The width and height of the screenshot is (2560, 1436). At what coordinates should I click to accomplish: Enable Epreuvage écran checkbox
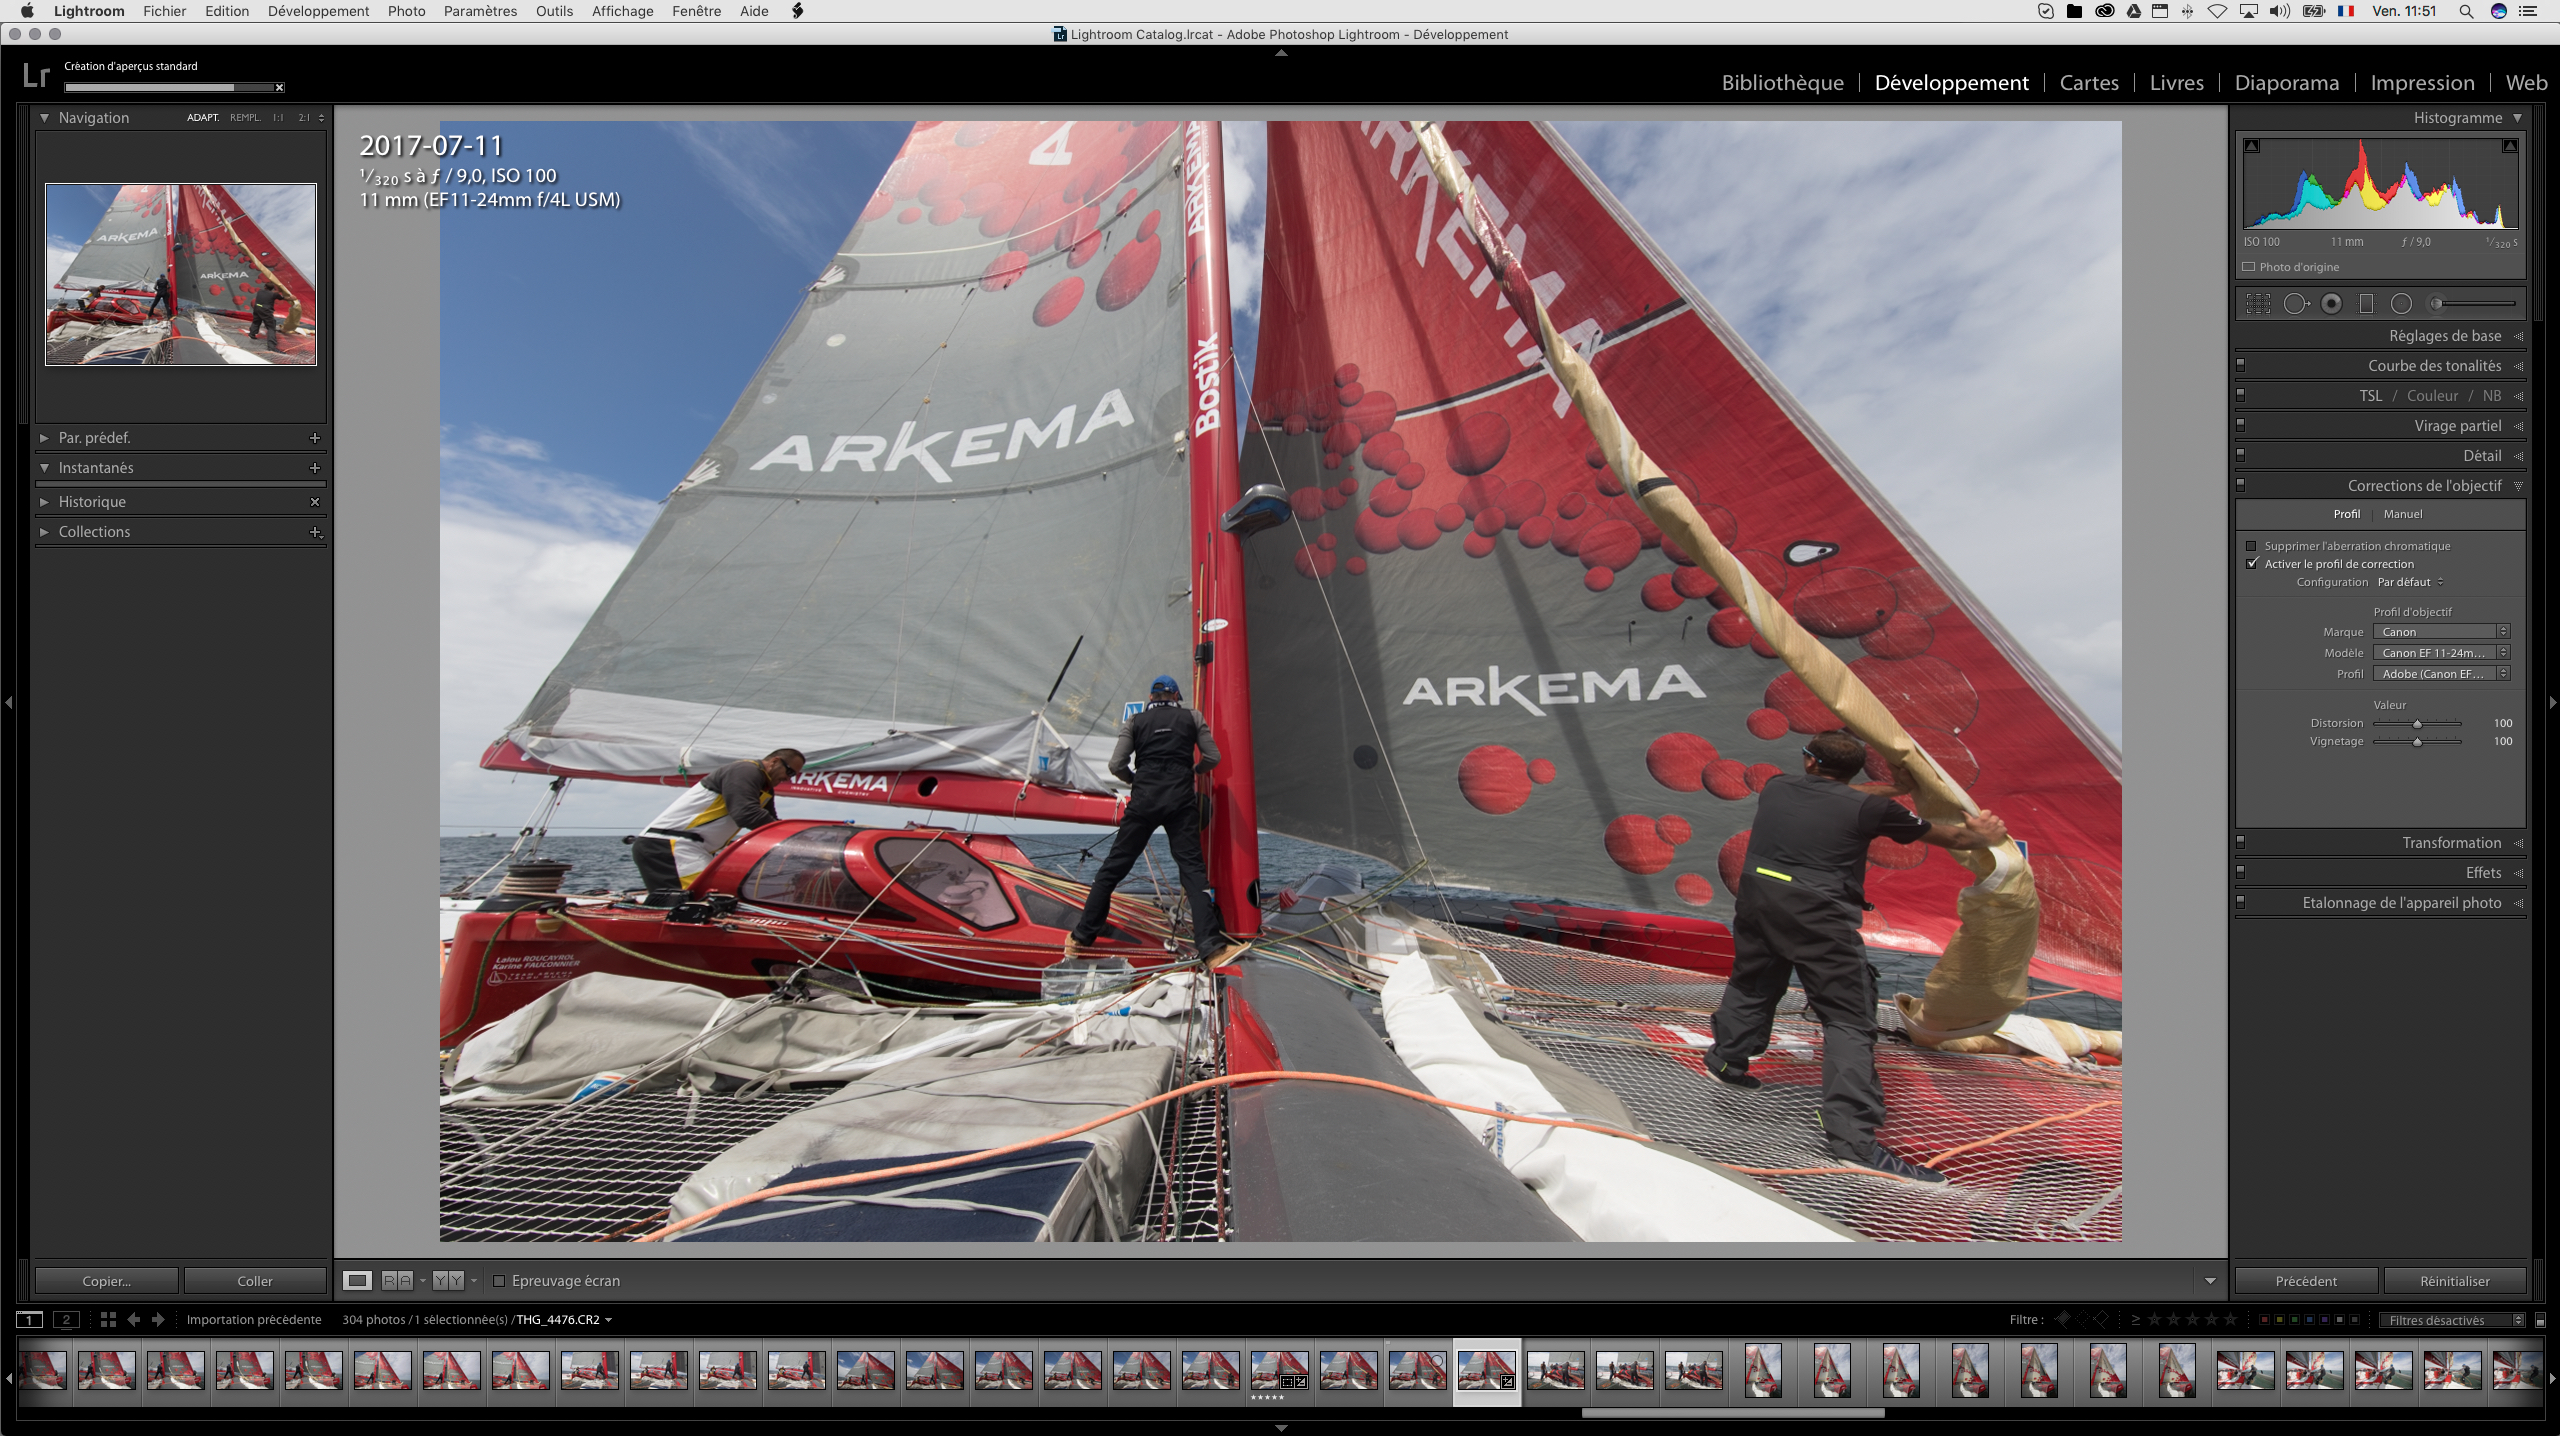pyautogui.click(x=499, y=1281)
